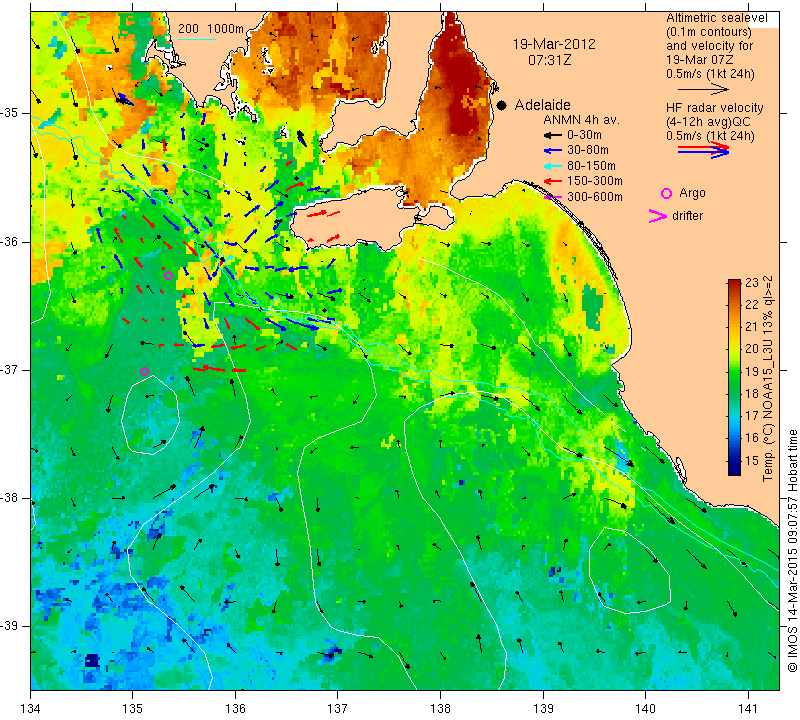The width and height of the screenshot is (800, 720).
Task: Click the 23 degree dark red colorbar top
Action: pyautogui.click(x=734, y=284)
